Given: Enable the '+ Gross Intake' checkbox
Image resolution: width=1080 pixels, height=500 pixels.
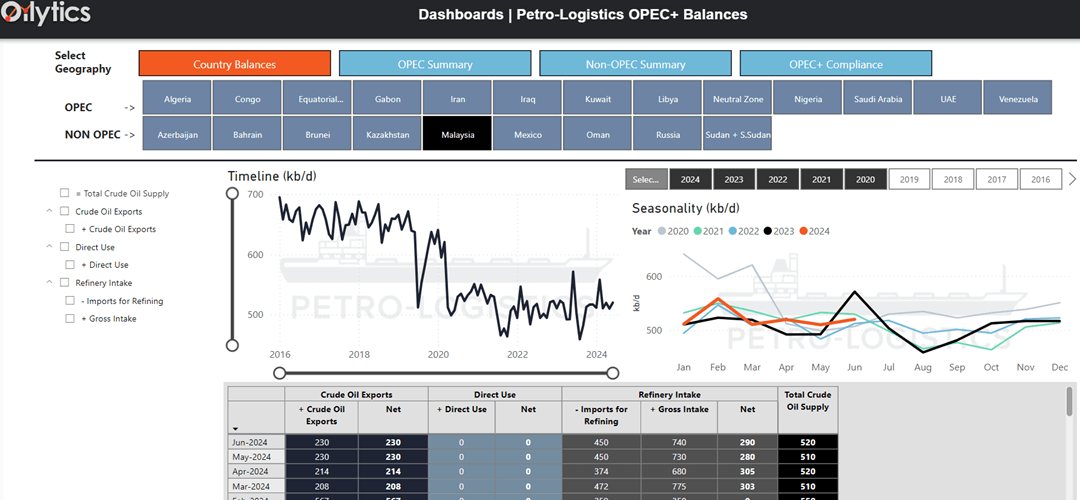Looking at the screenshot, I should tap(70, 318).
